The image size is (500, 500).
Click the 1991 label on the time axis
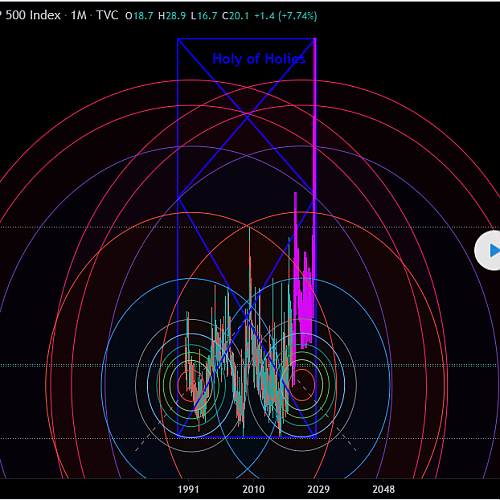coord(188,489)
